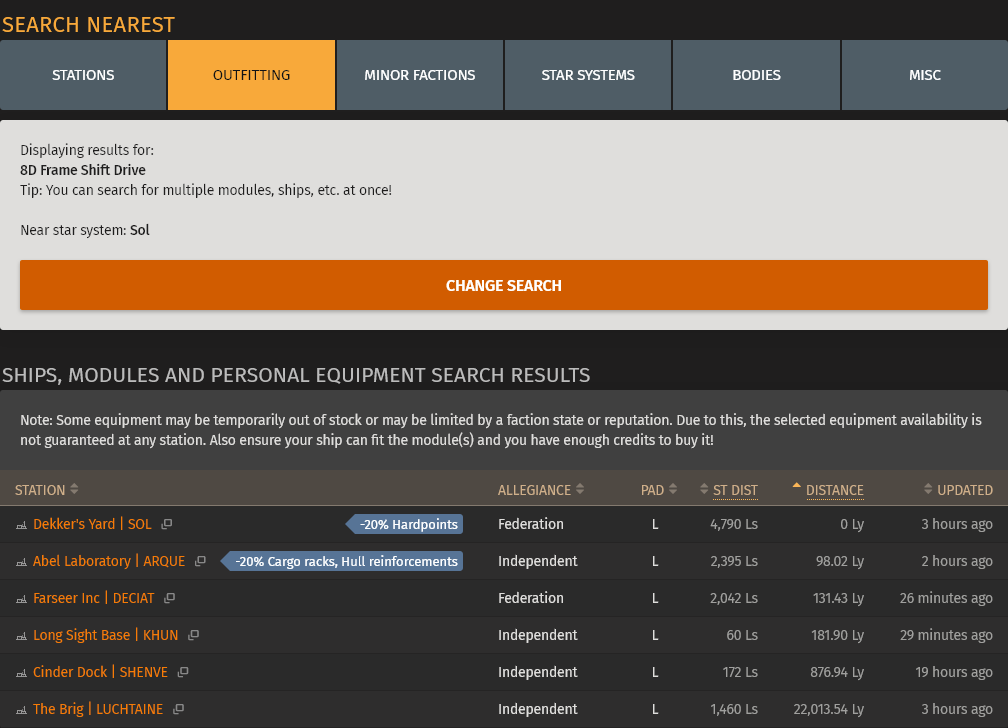The image size is (1008, 728).
Task: Click the 2,042 Ls station distance
Action: click(x=734, y=598)
